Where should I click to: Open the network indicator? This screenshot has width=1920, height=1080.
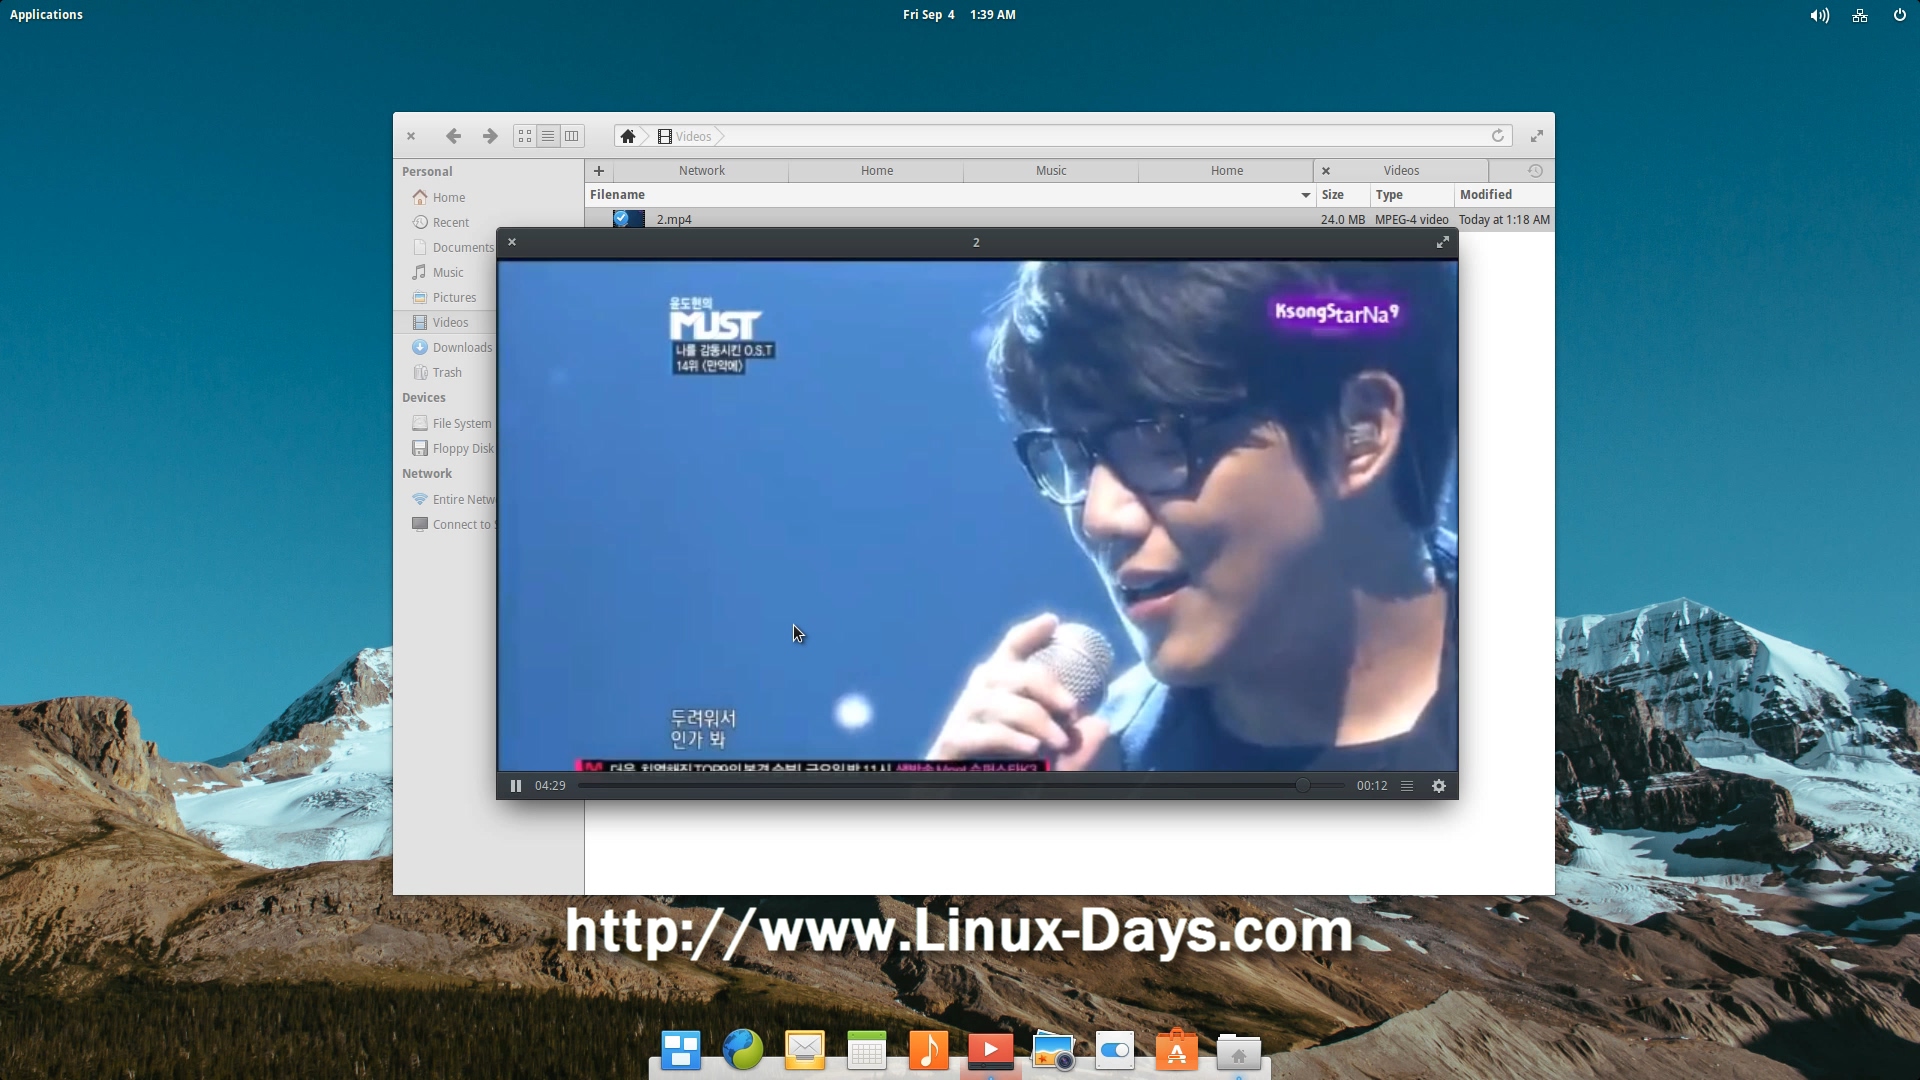(x=1860, y=15)
